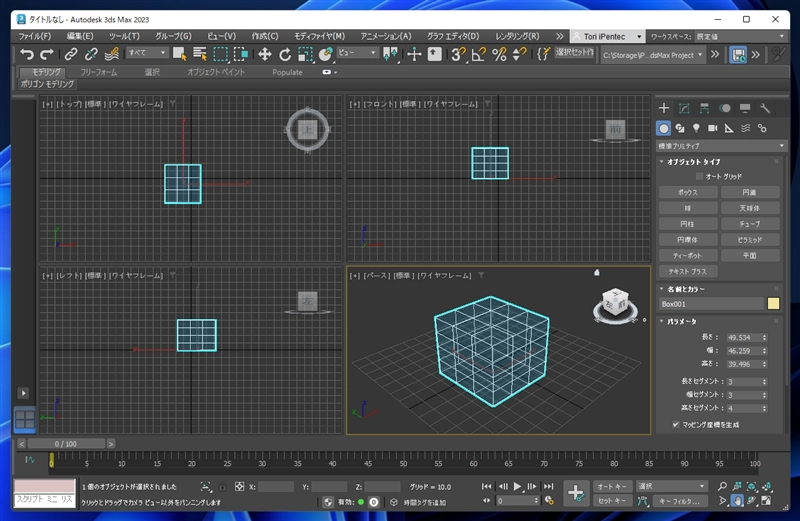Enable the オート グリッド checkbox

[x=699, y=177]
